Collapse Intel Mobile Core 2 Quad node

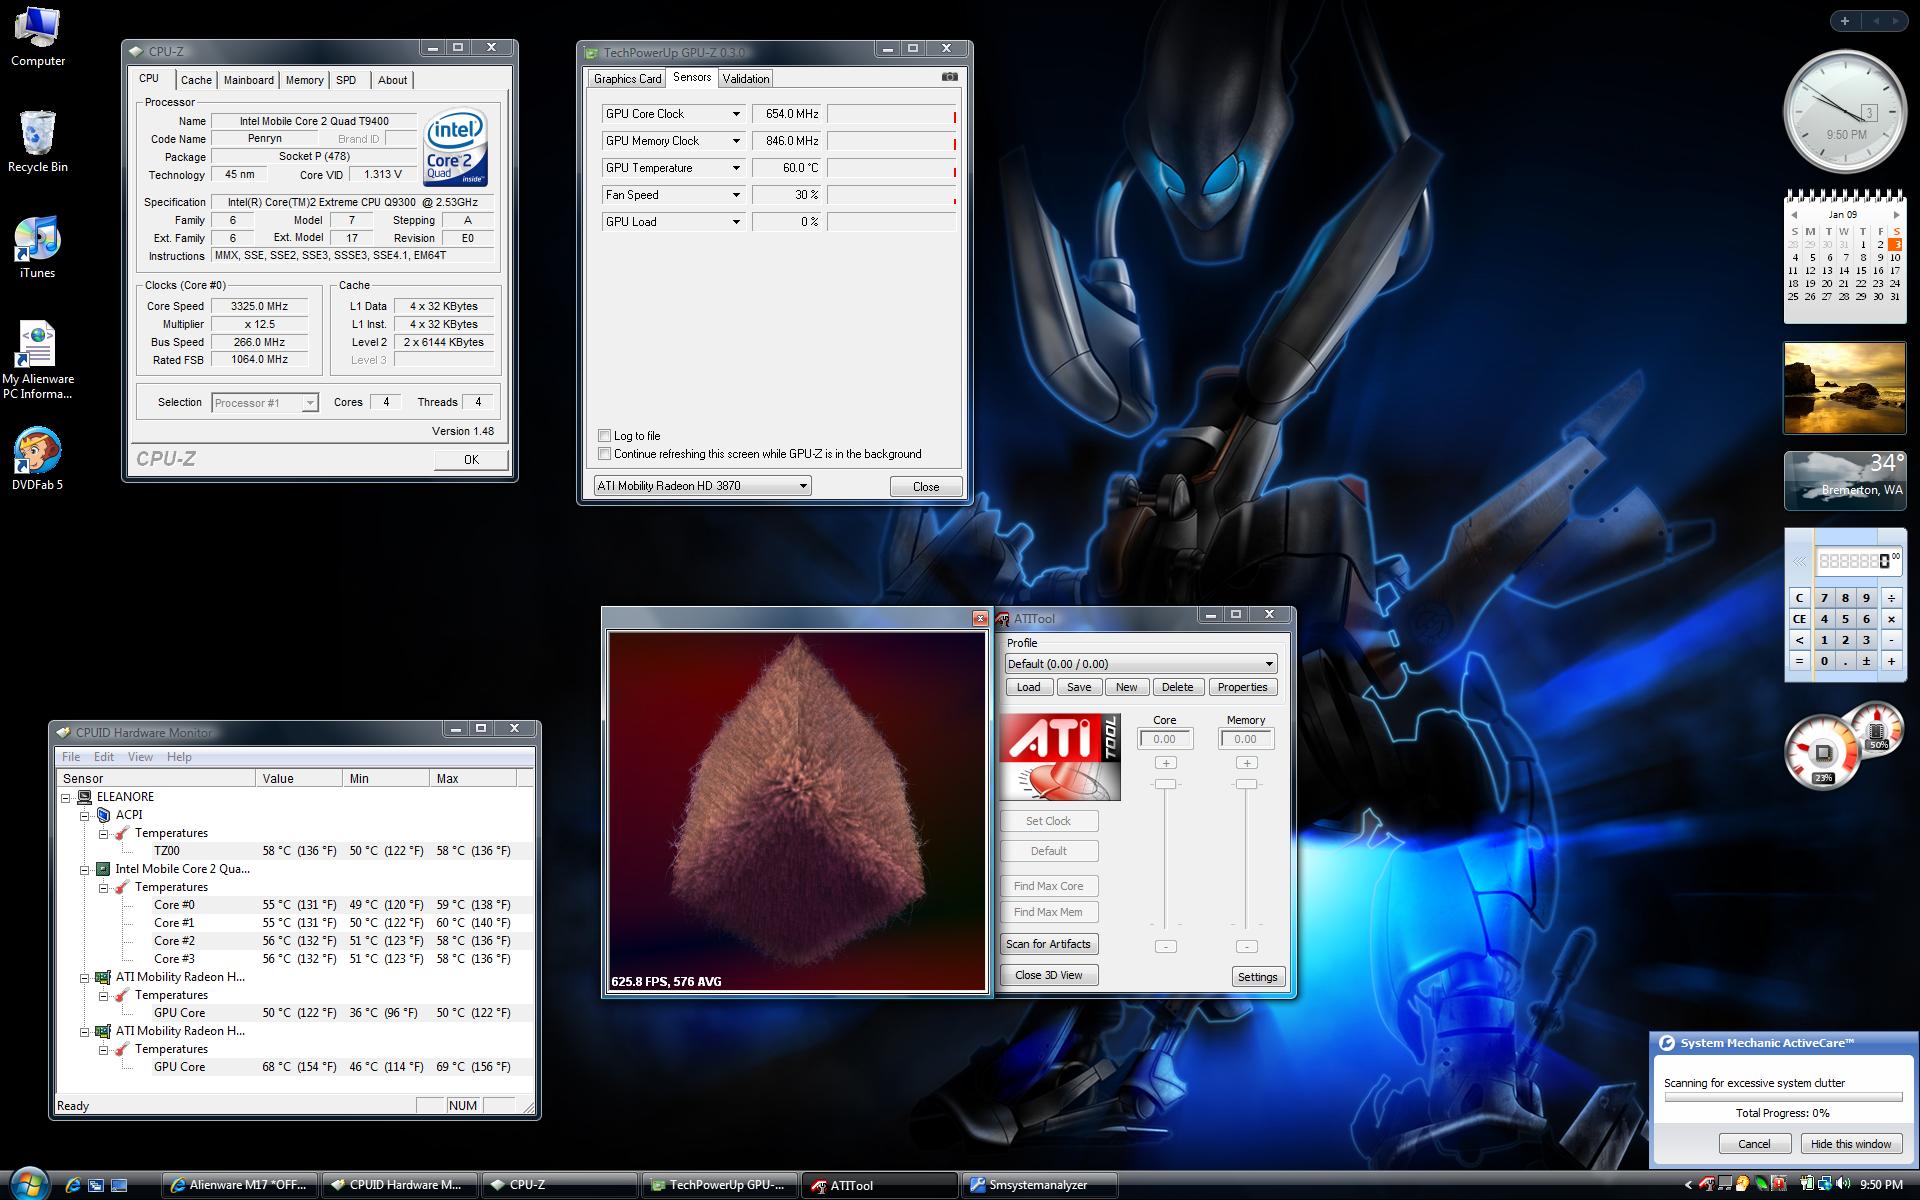point(85,869)
